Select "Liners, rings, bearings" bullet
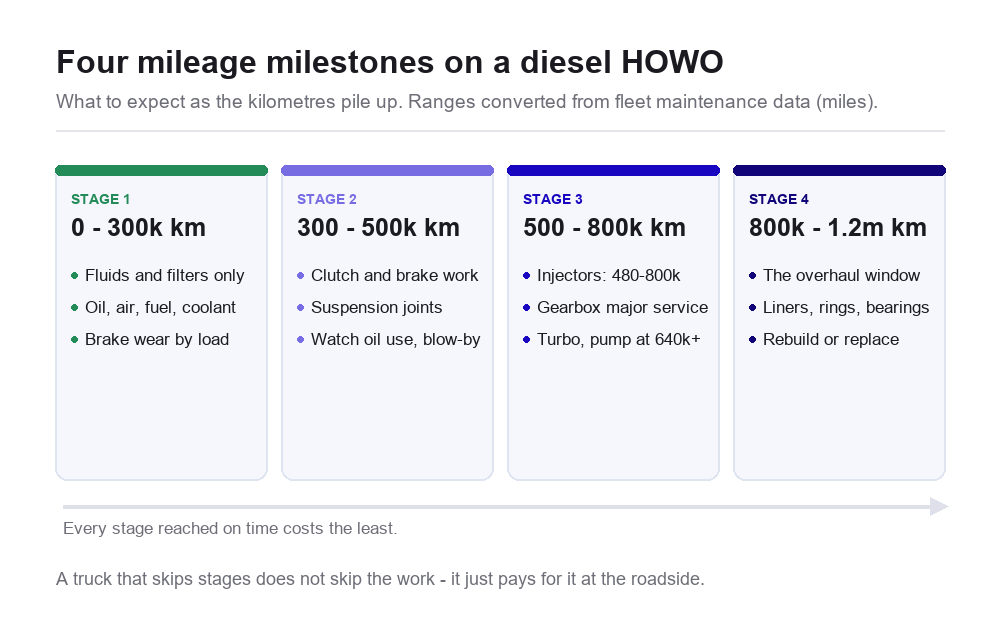 click(x=839, y=307)
